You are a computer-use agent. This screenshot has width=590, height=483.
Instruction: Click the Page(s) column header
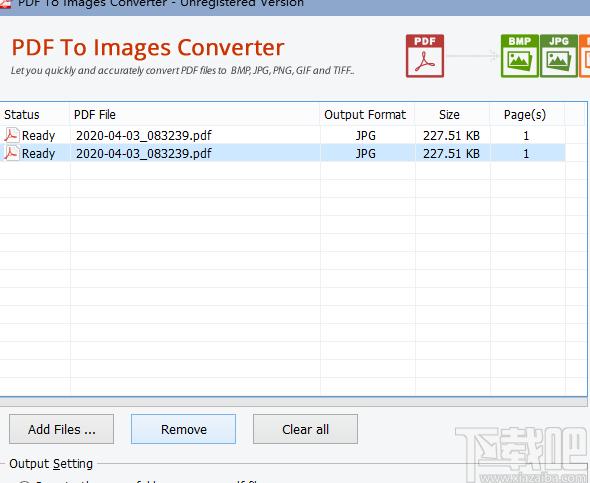(x=527, y=114)
